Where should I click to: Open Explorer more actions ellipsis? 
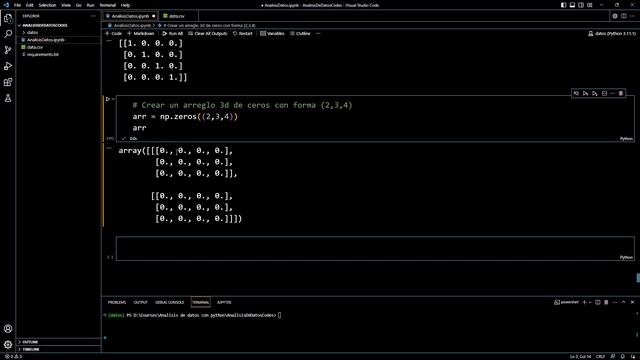pyautogui.click(x=93, y=16)
